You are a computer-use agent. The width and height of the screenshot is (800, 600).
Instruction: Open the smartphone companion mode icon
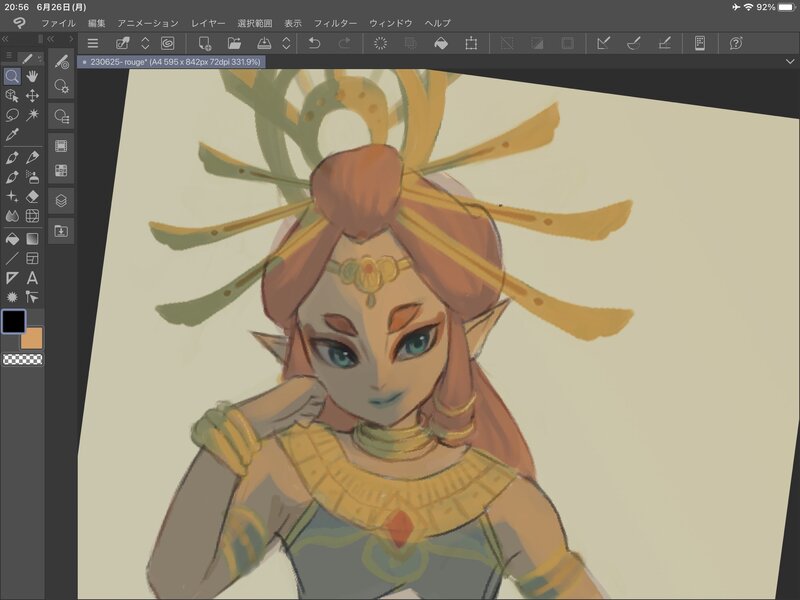[x=700, y=43]
